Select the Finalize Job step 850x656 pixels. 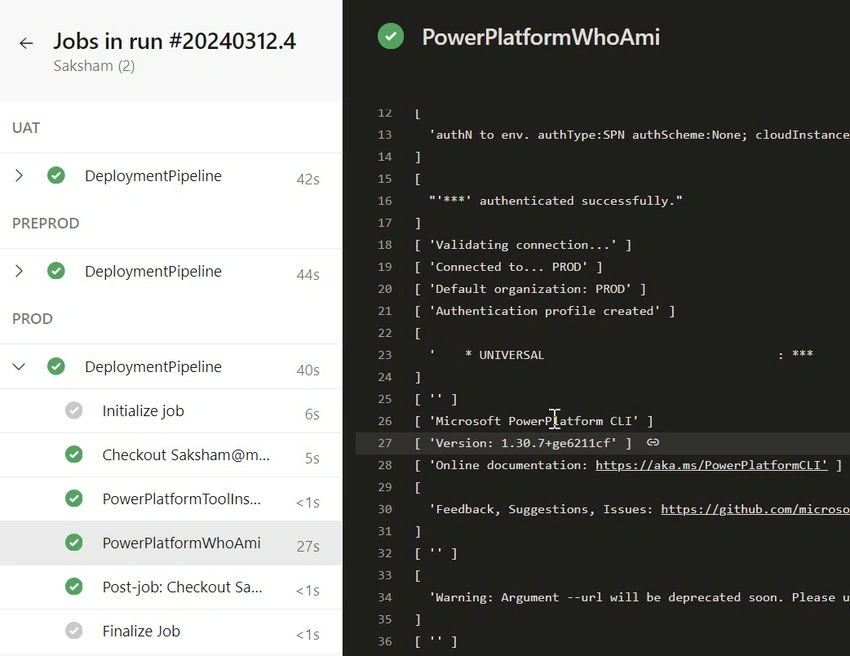(x=171, y=631)
